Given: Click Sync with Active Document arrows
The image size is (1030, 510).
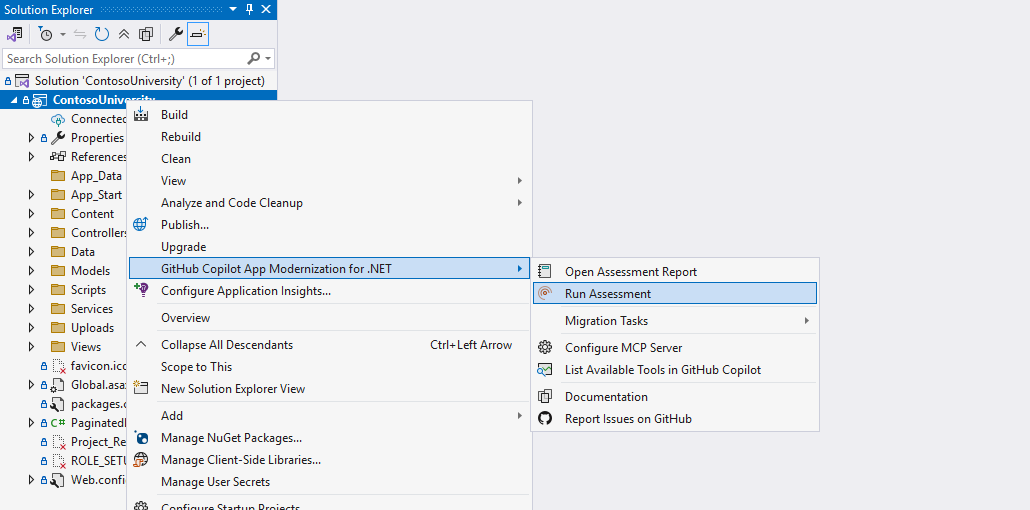Looking at the screenshot, I should coord(80,34).
